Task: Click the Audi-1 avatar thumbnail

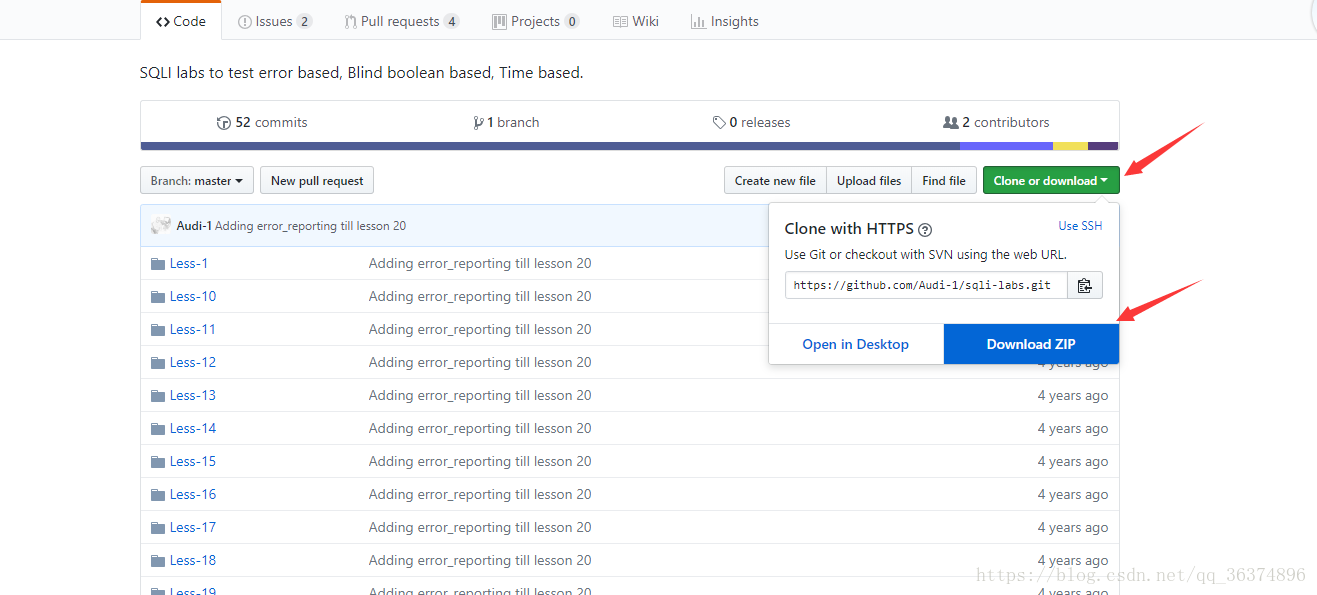Action: tap(161, 226)
